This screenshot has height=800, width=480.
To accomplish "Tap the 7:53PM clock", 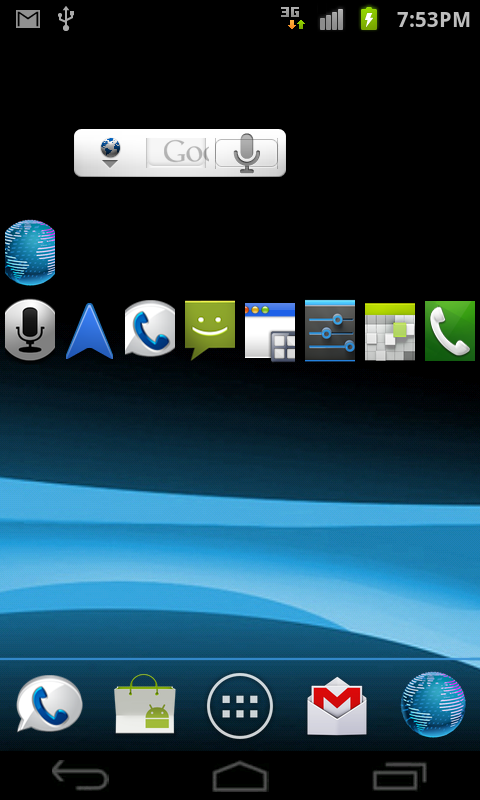I will [433, 20].
